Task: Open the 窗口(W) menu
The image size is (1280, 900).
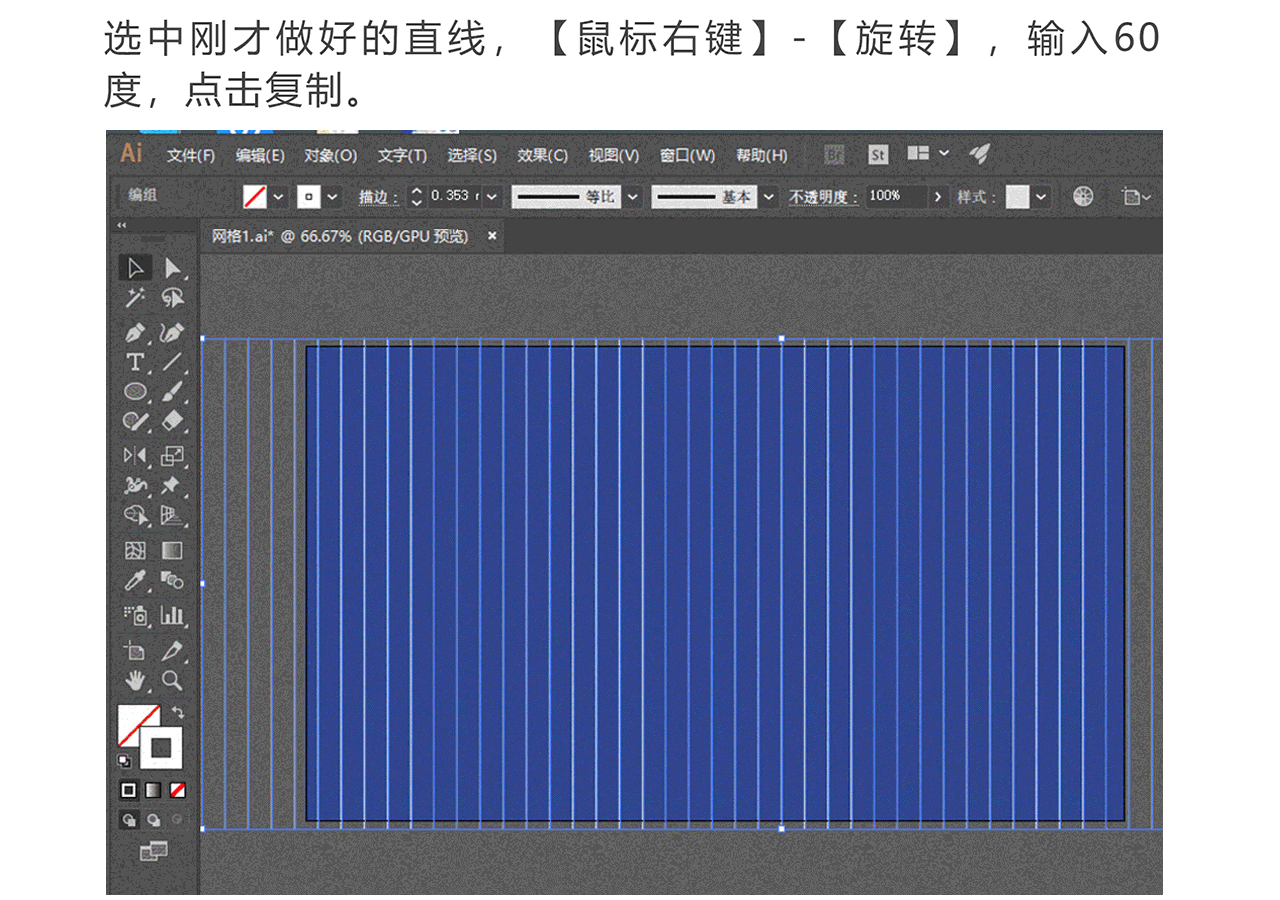Action: pos(688,156)
